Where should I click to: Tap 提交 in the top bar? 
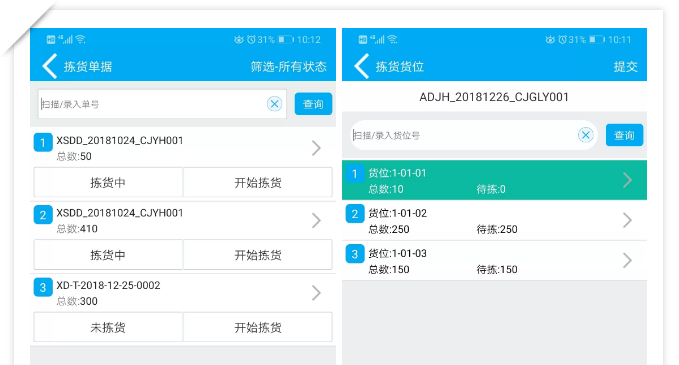[x=625, y=67]
